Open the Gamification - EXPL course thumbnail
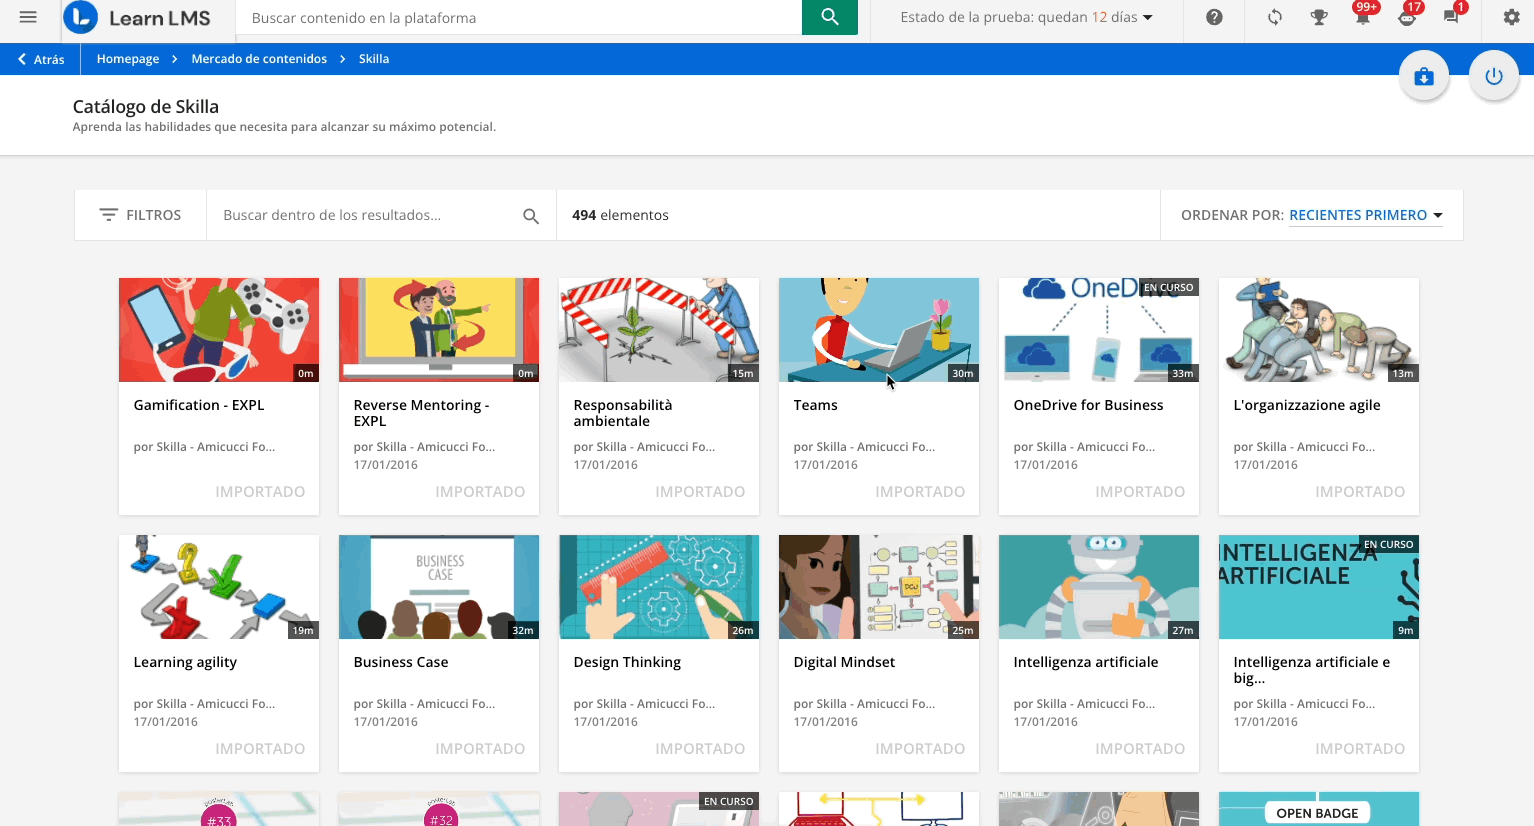This screenshot has height=826, width=1534. tap(219, 330)
